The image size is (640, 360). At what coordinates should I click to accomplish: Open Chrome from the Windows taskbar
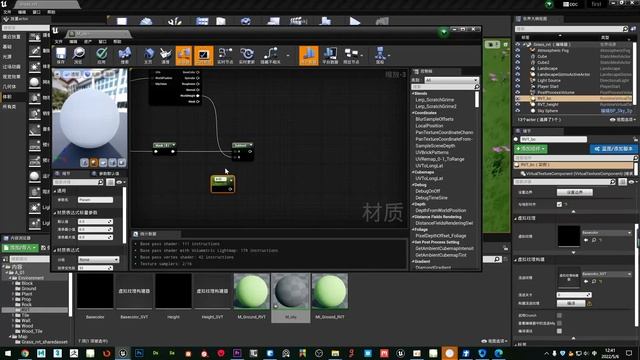[x=25, y=353]
